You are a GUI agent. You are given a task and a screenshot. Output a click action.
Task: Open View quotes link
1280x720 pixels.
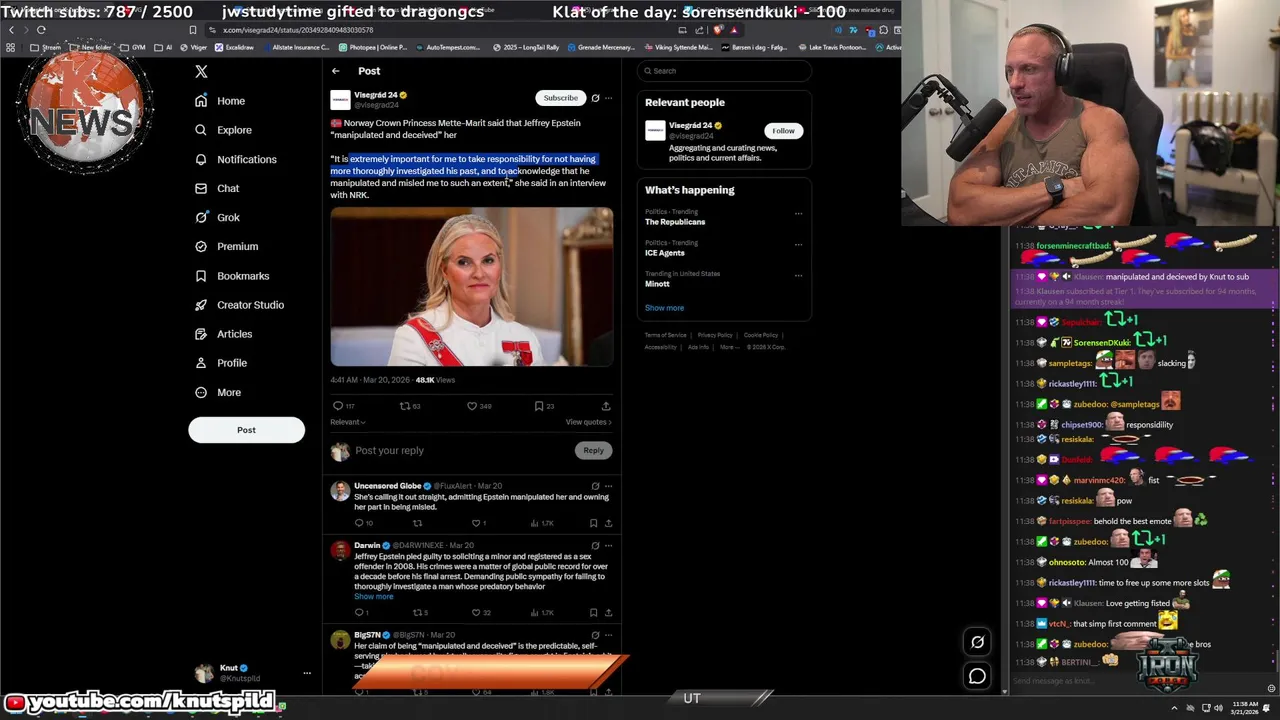(x=588, y=422)
